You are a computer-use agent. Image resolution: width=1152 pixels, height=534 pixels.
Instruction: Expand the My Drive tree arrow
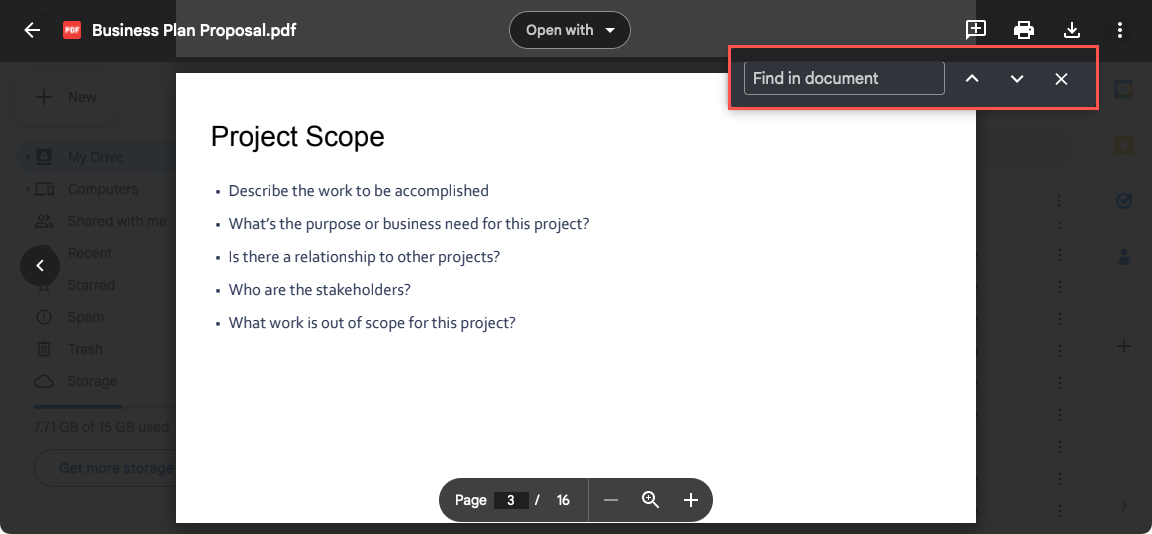[x=27, y=157]
